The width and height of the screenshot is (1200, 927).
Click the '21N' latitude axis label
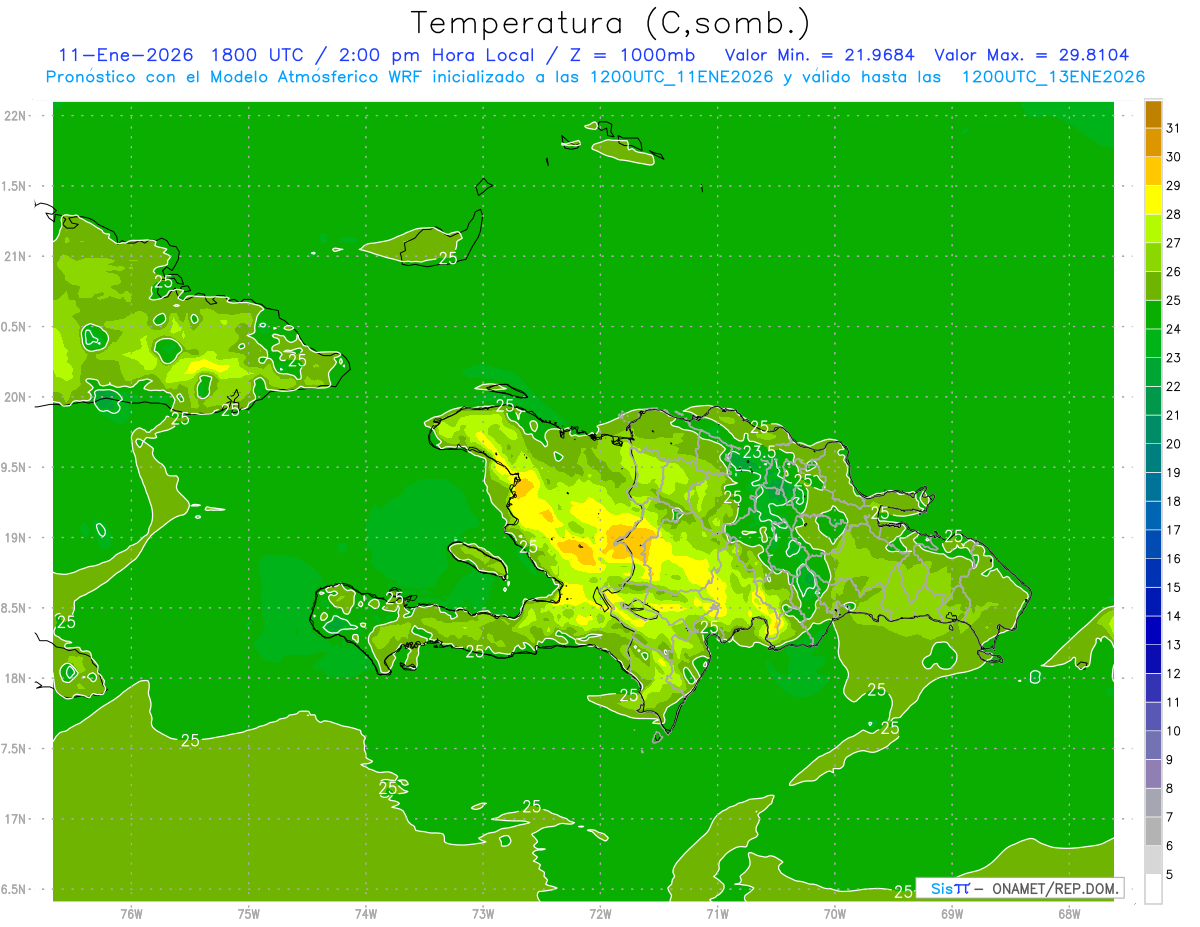point(16,256)
